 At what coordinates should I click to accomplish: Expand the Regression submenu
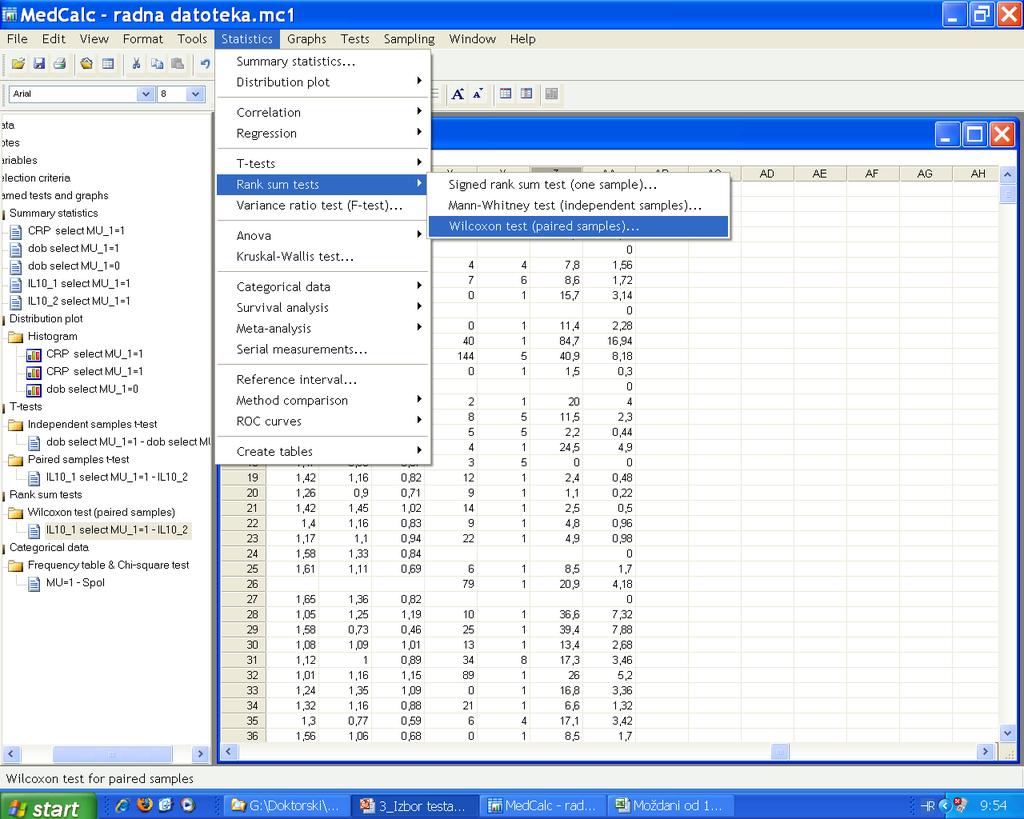pos(323,133)
